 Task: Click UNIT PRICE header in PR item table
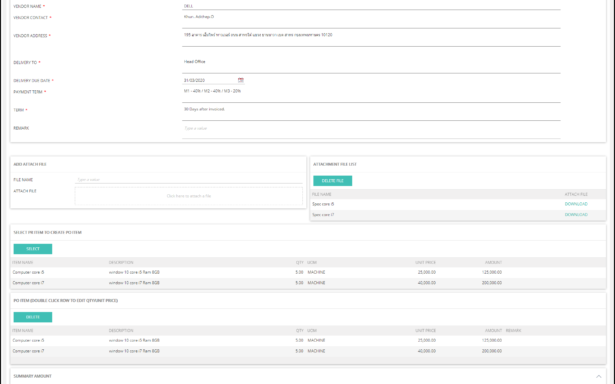(x=426, y=262)
